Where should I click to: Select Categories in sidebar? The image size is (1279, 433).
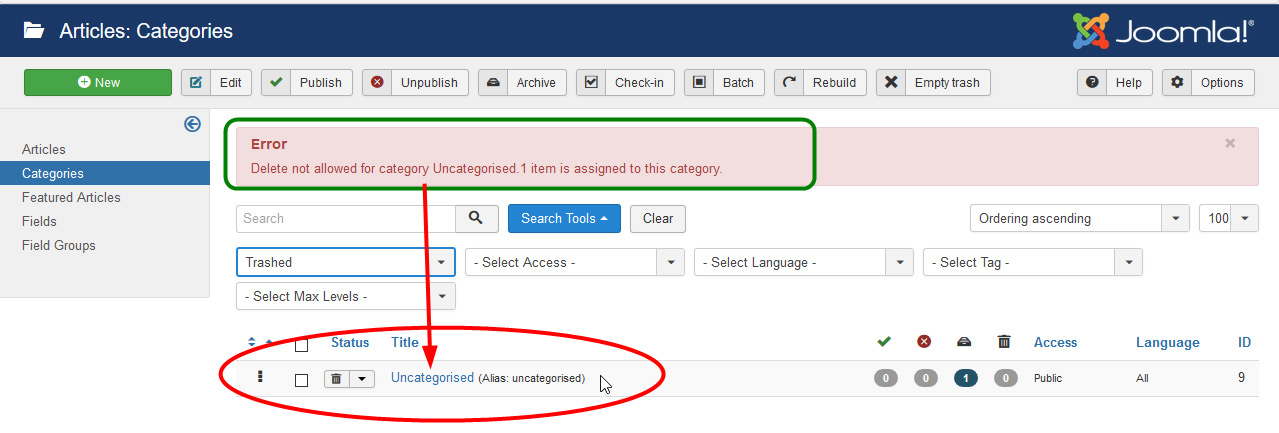105,173
